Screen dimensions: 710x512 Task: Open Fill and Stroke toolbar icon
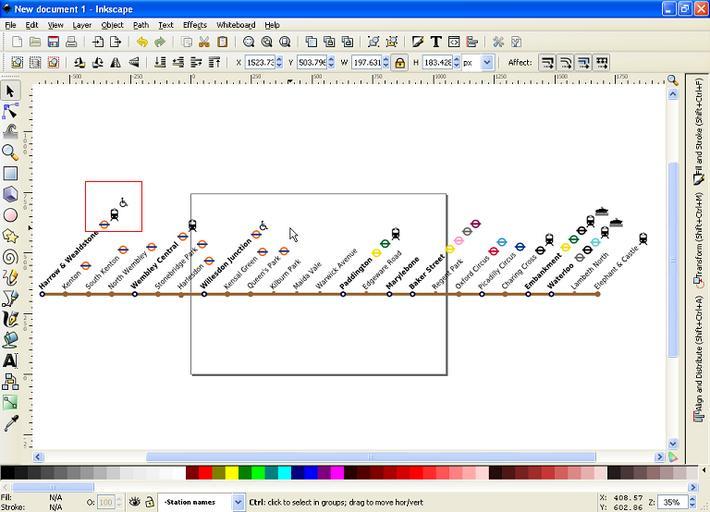coord(417,42)
